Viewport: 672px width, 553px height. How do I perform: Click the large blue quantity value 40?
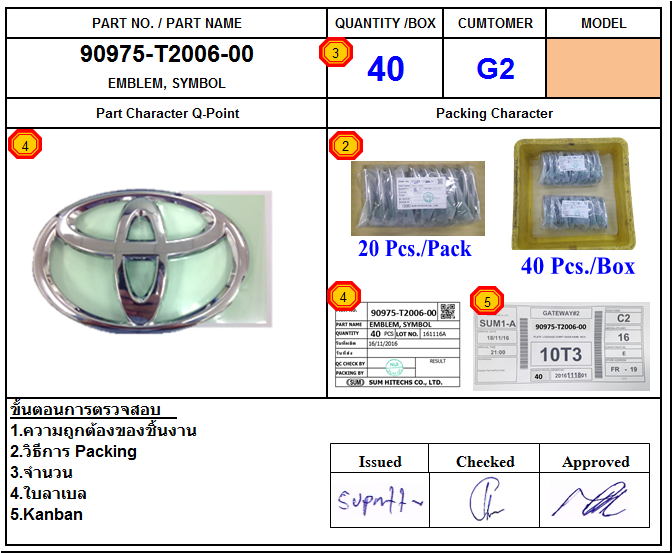pyautogui.click(x=386, y=69)
